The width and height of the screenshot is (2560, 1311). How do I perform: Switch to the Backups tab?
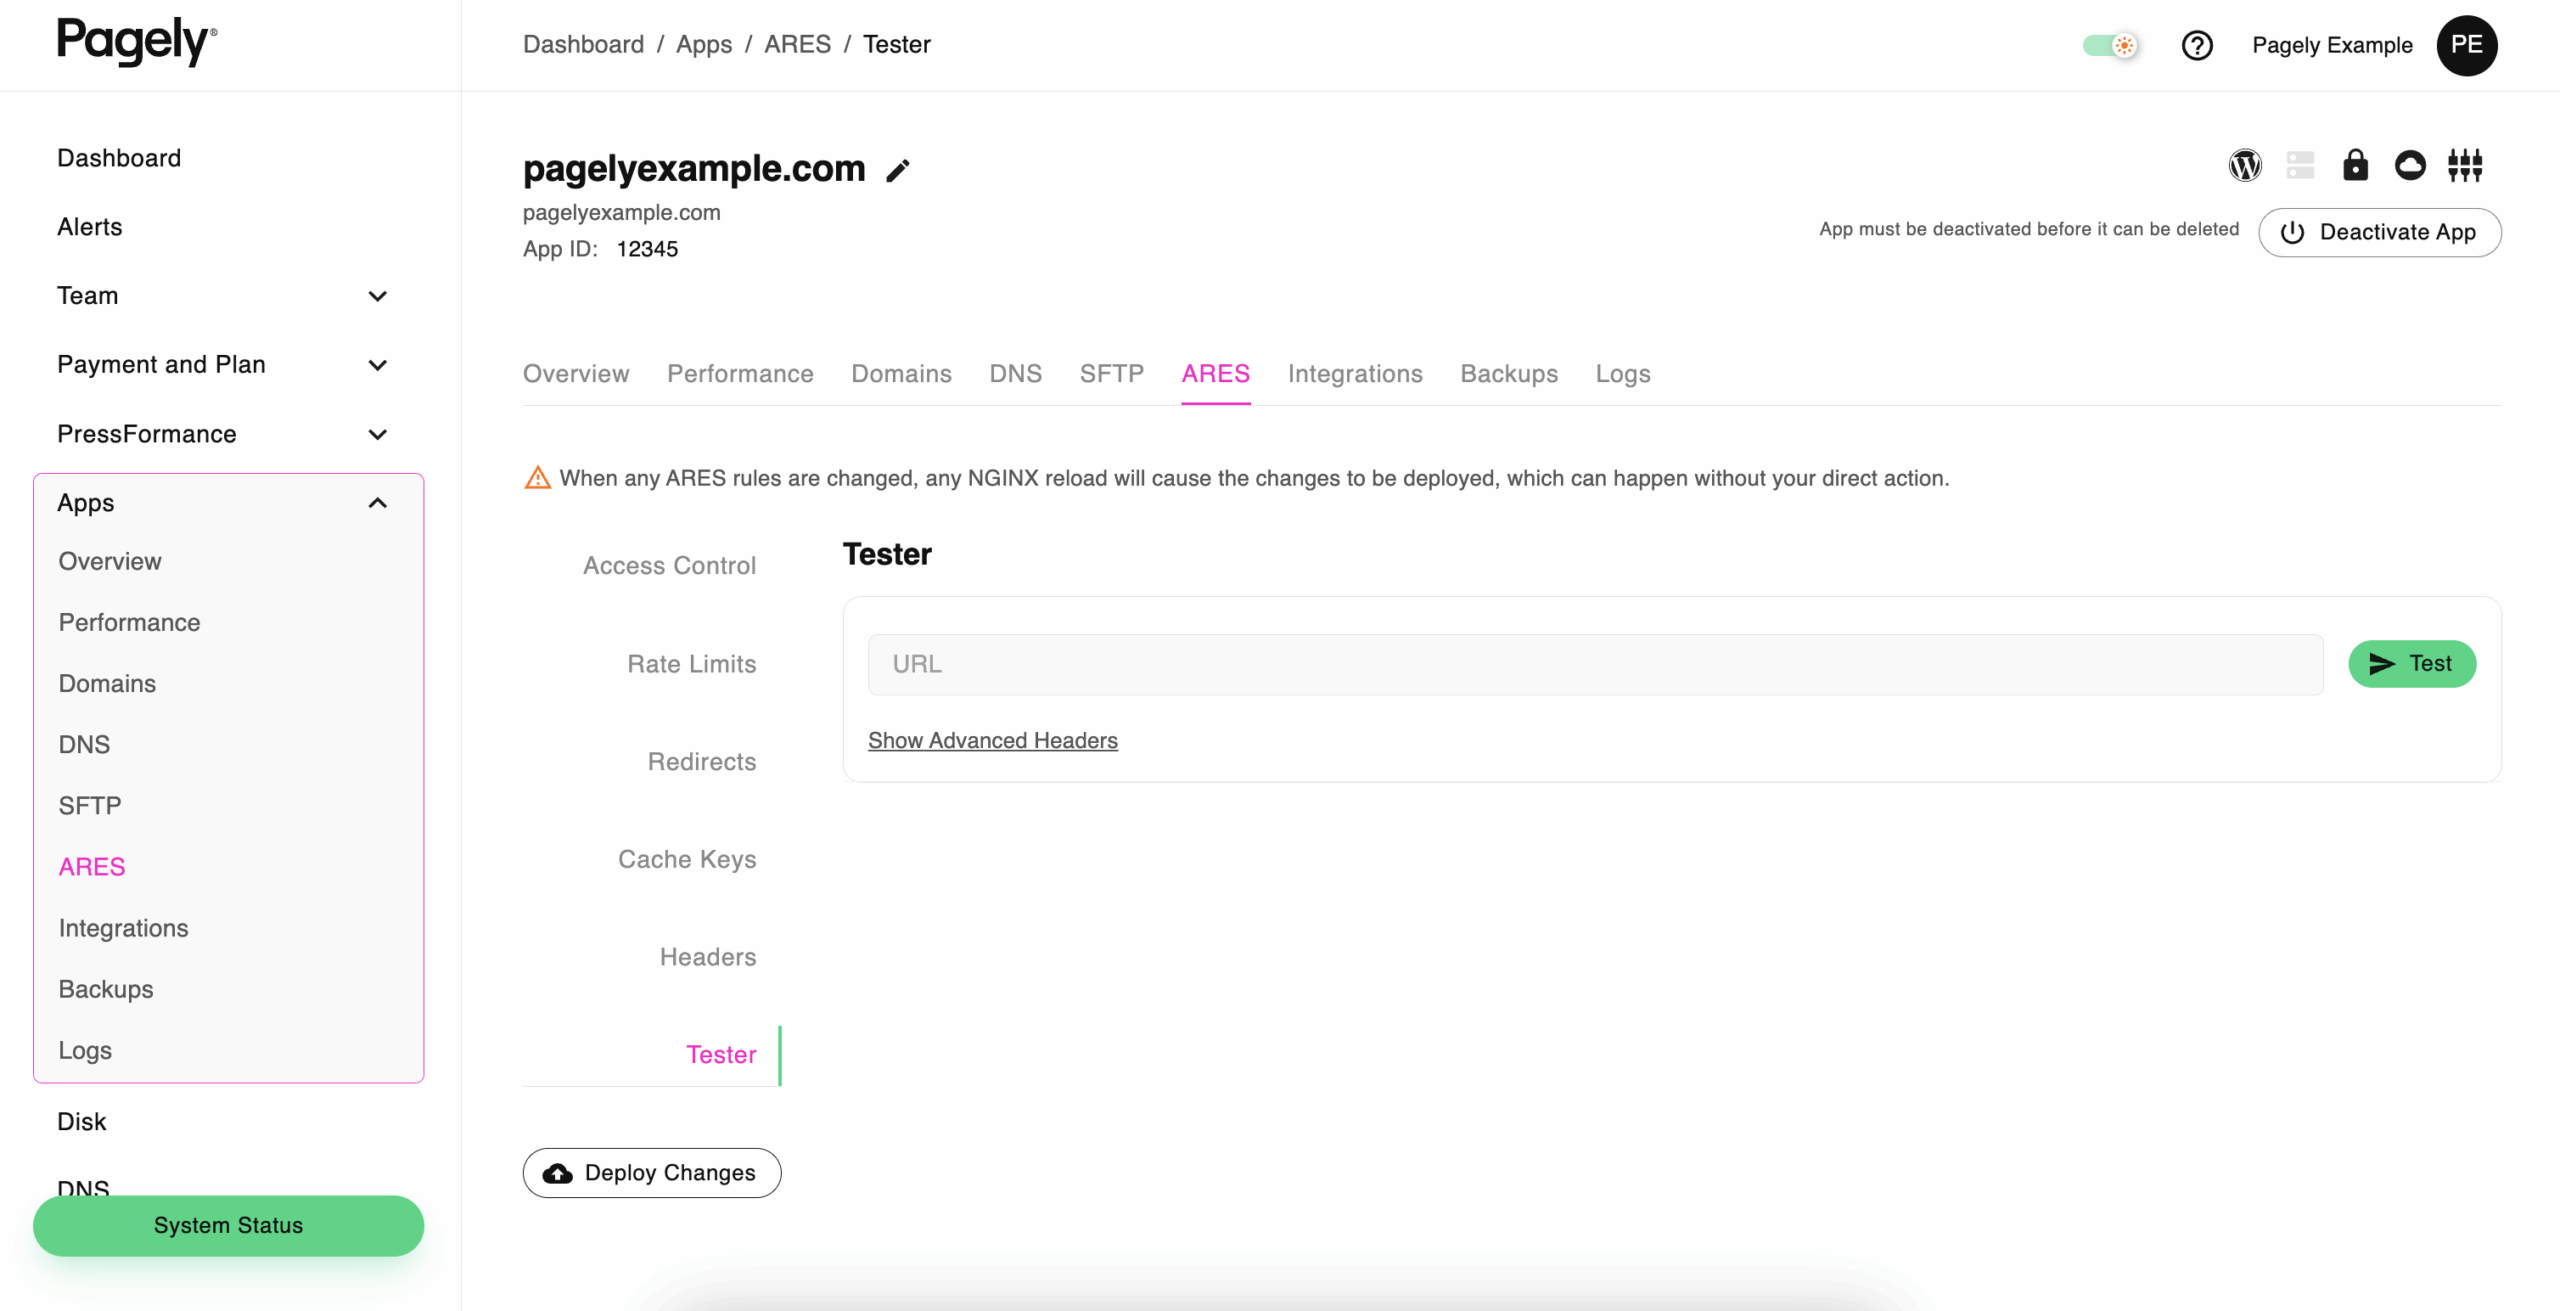(x=1509, y=374)
